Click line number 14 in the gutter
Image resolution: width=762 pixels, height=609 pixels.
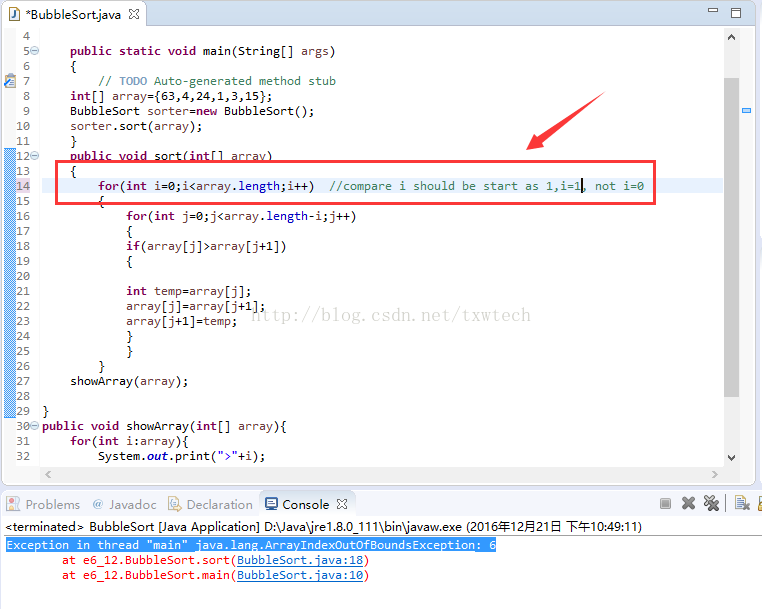[x=23, y=186]
